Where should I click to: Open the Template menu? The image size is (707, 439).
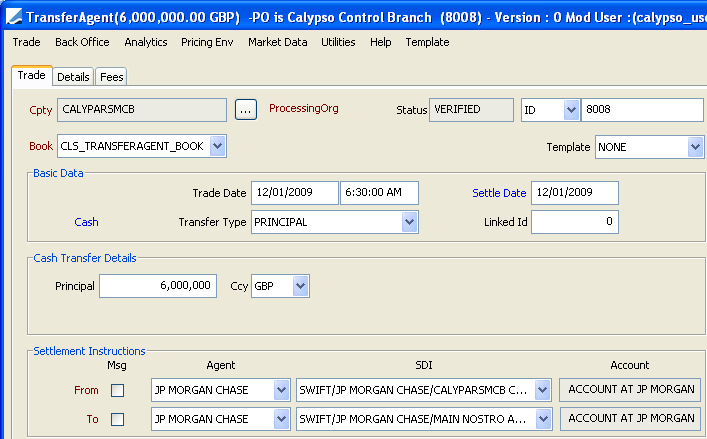click(x=427, y=42)
